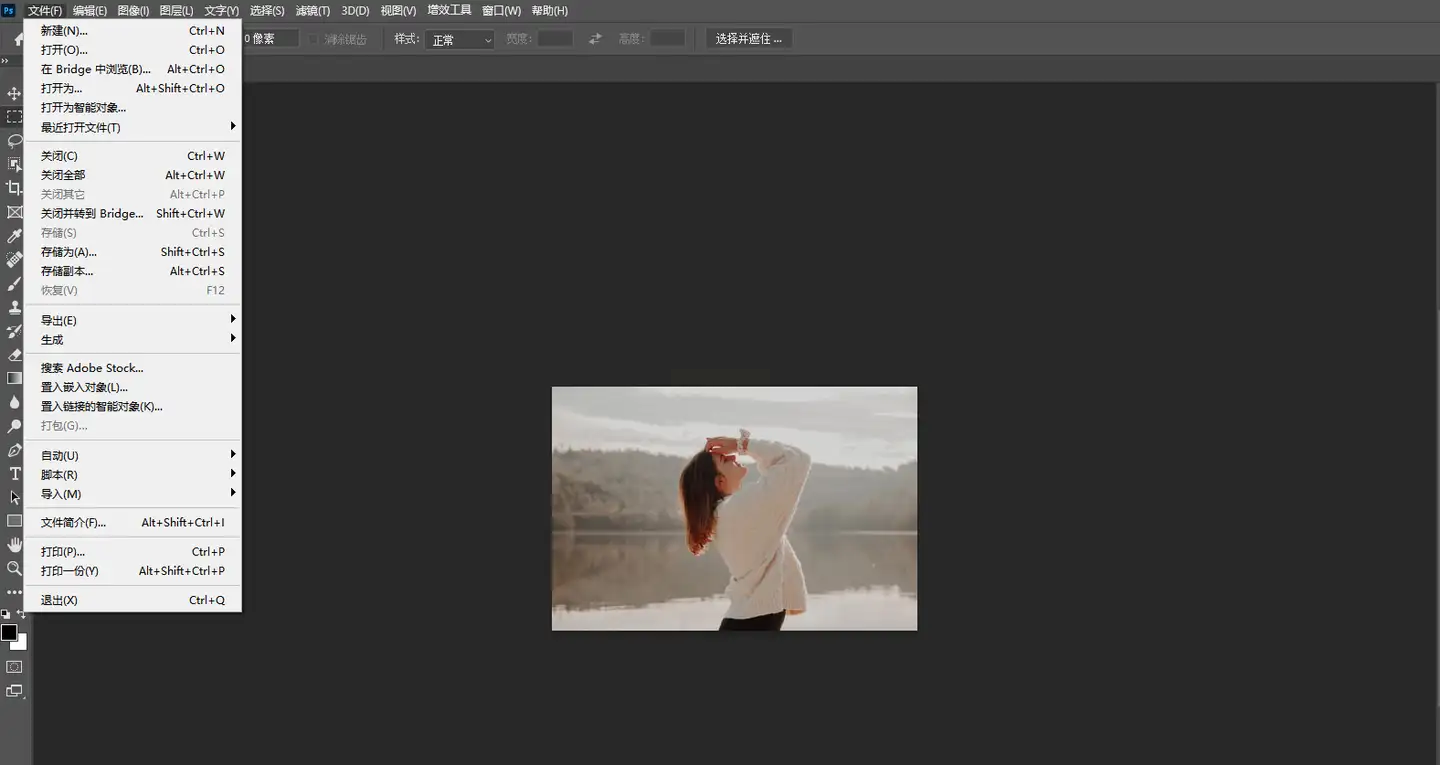The height and width of the screenshot is (765, 1440).
Task: Toggle Quick Mask mode icon
Action: 14,666
